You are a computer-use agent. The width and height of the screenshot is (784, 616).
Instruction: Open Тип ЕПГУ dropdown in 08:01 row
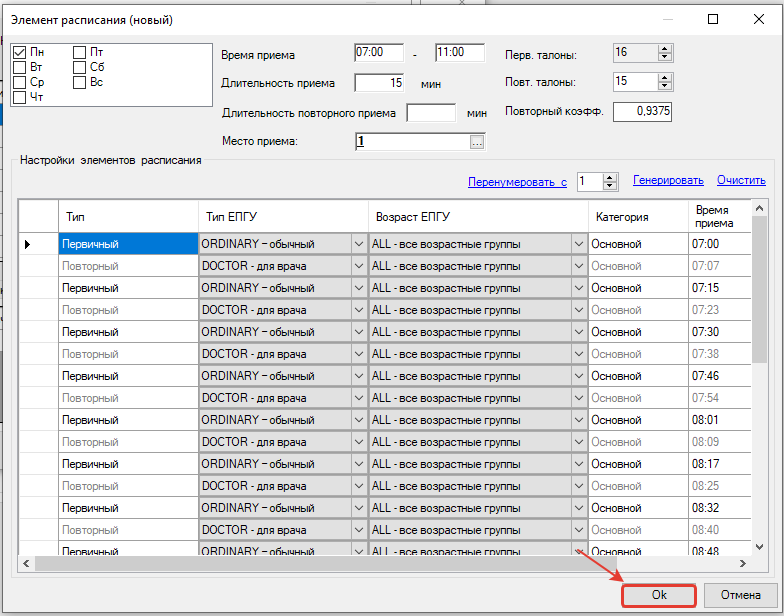click(x=358, y=420)
